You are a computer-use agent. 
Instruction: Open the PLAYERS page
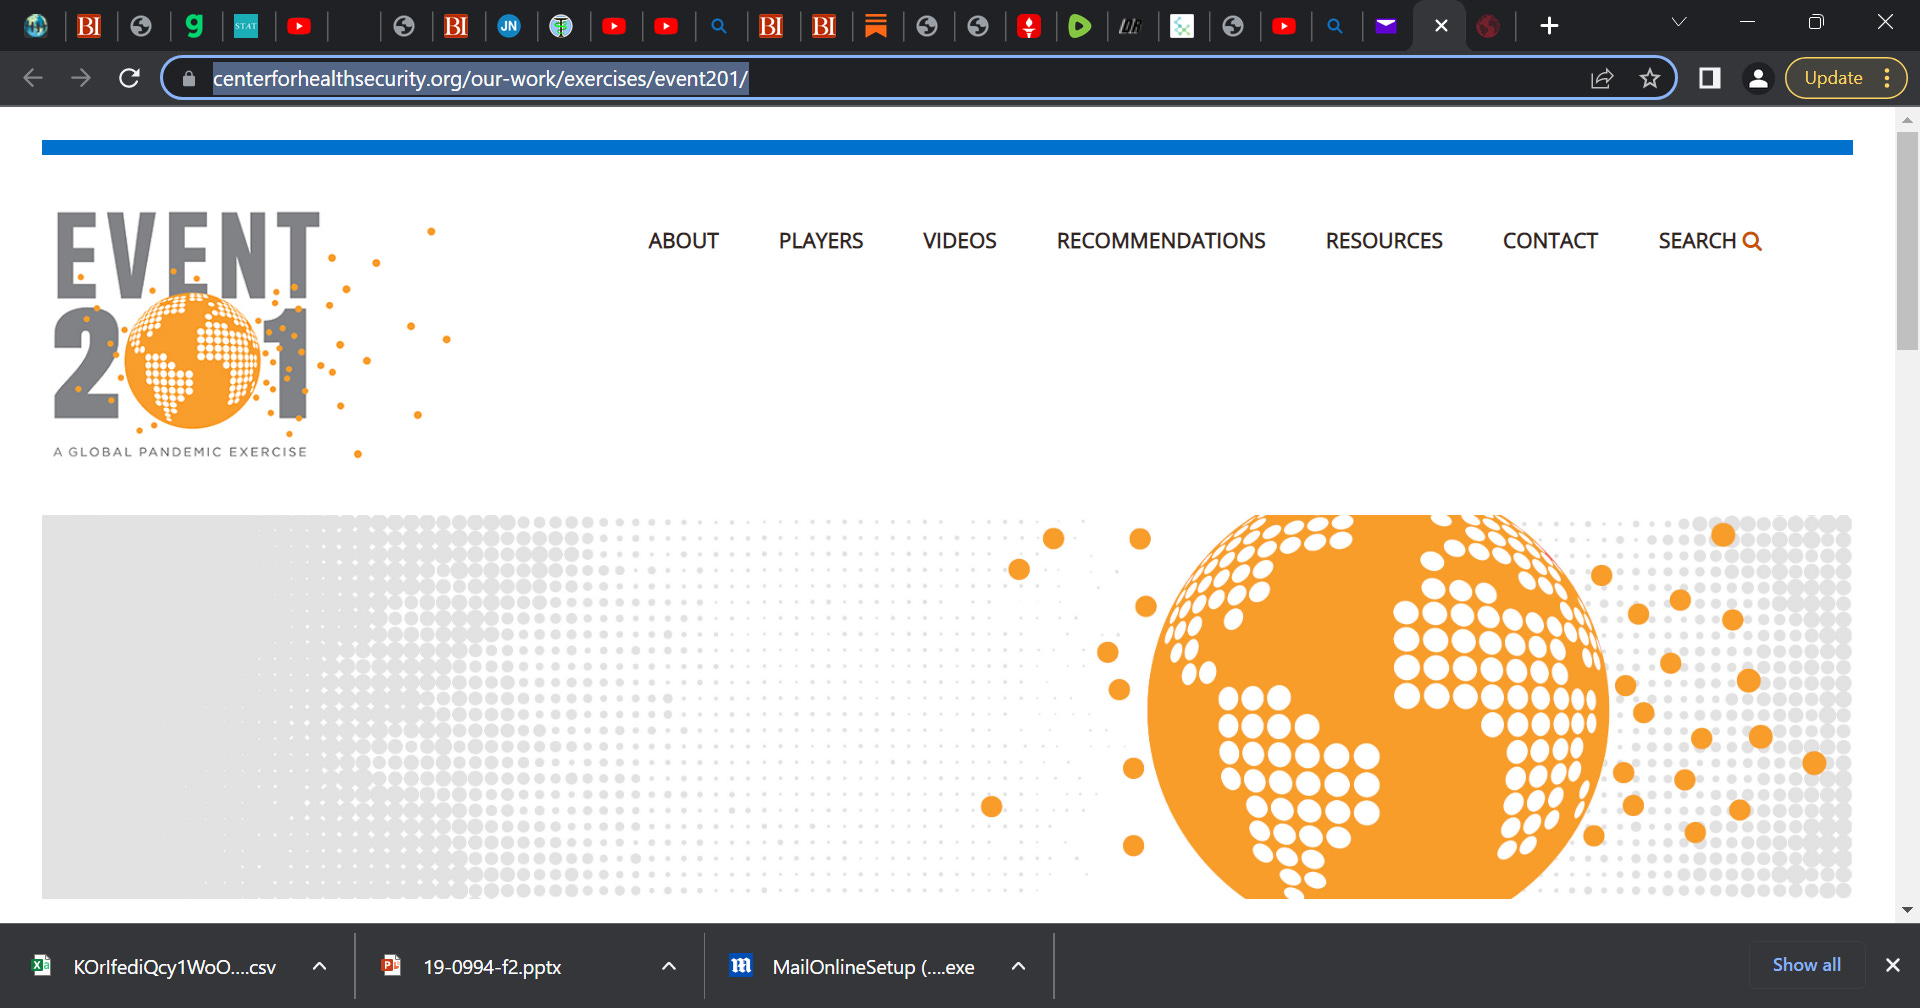click(821, 241)
